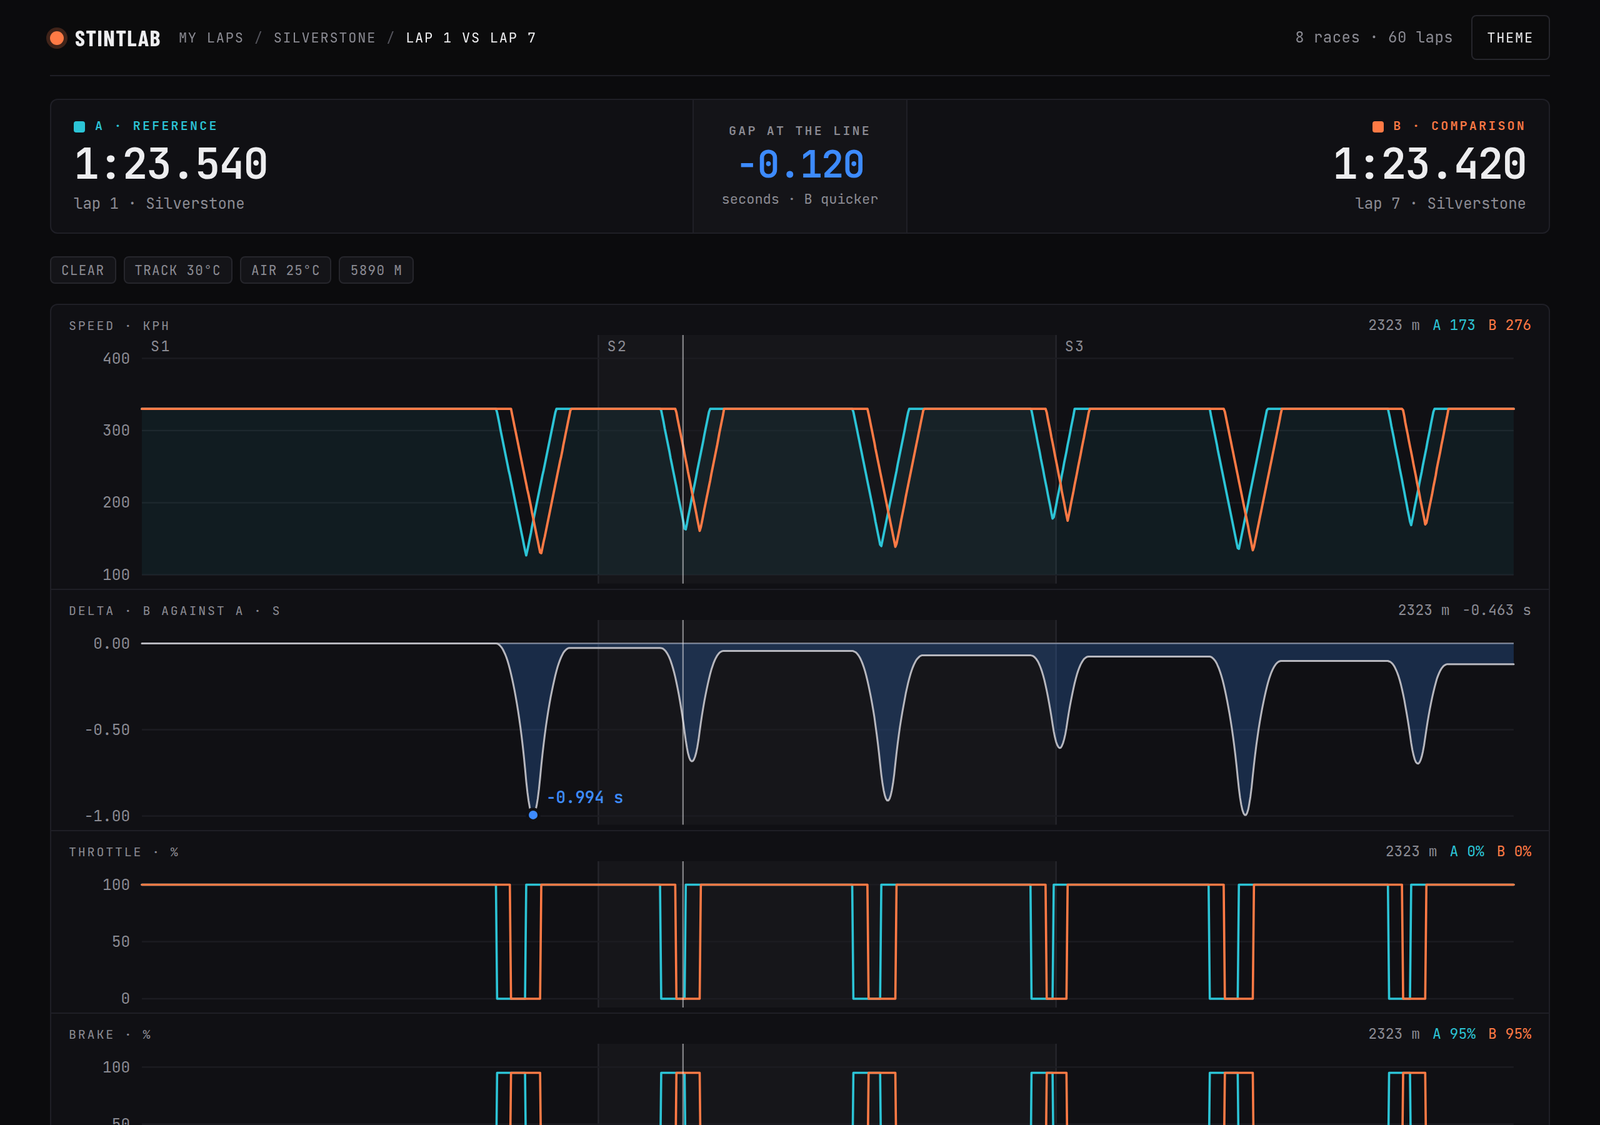
Task: Click the CLEAR weather chip
Action: click(x=83, y=270)
